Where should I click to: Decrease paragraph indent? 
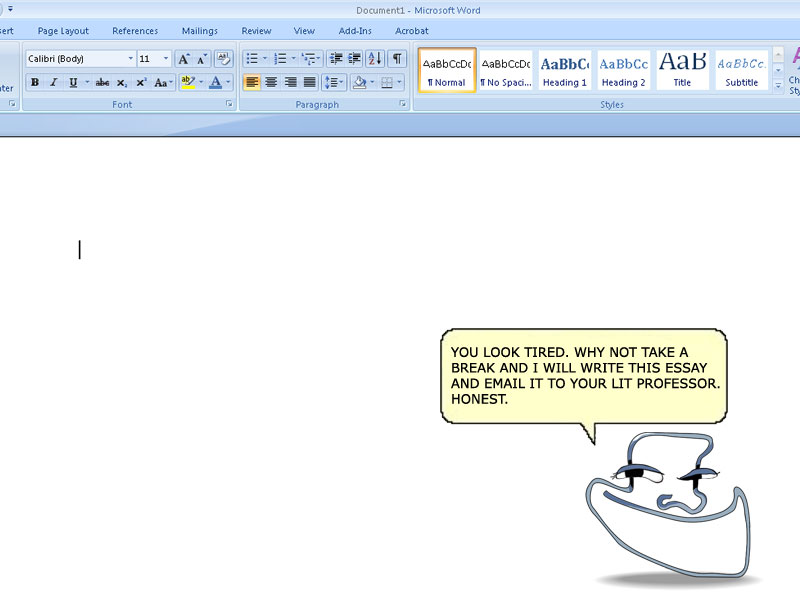click(x=336, y=59)
